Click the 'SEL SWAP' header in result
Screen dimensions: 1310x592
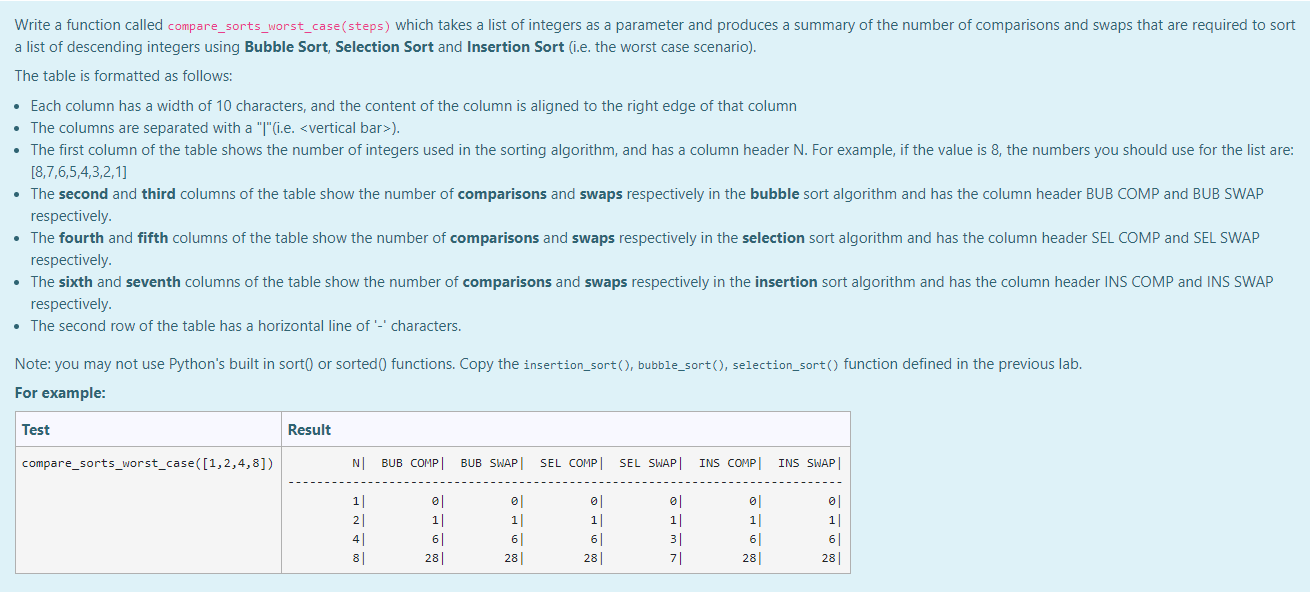pos(648,463)
